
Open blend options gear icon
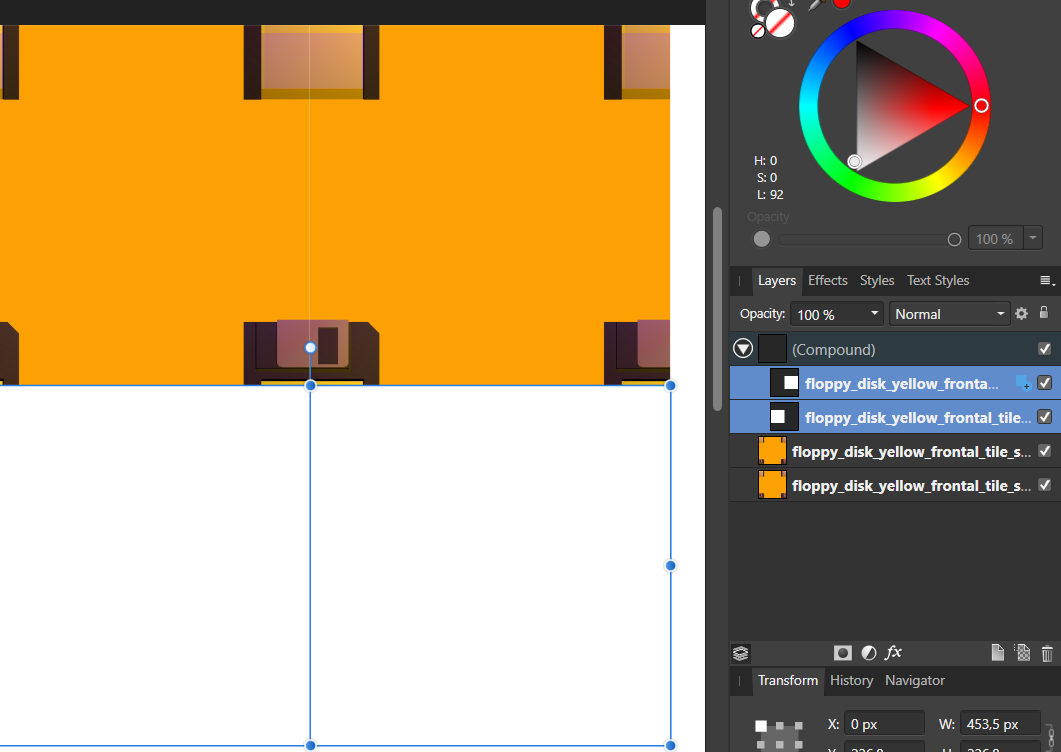point(1021,314)
